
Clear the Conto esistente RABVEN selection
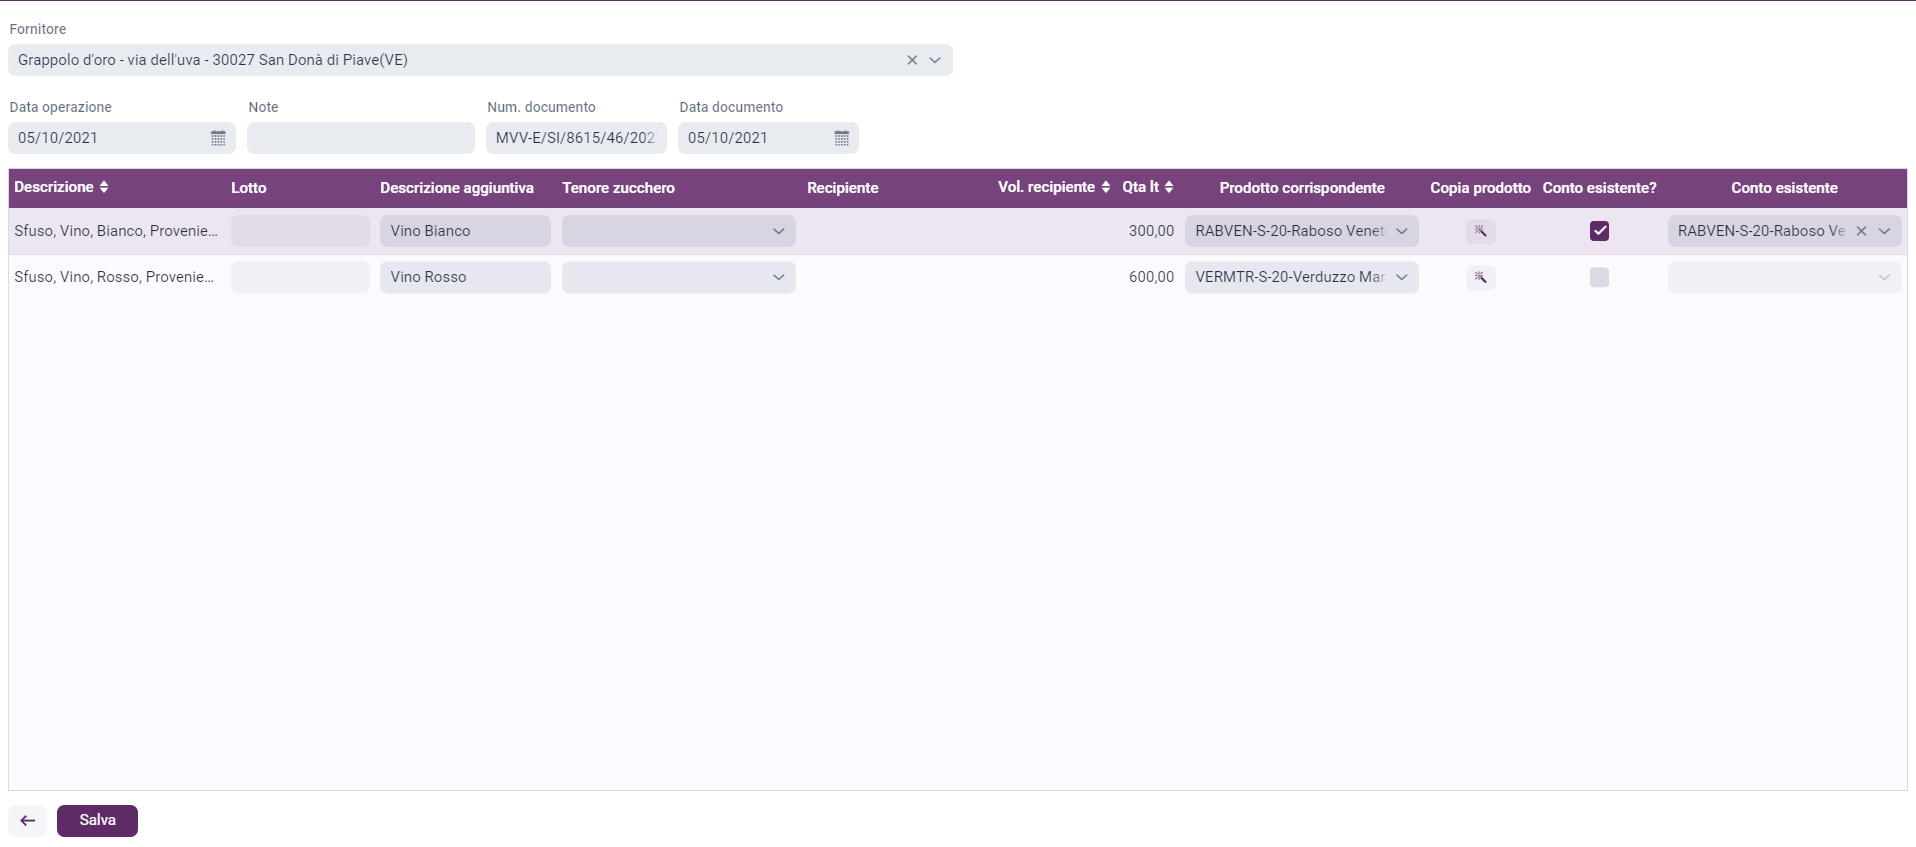[x=1862, y=231]
